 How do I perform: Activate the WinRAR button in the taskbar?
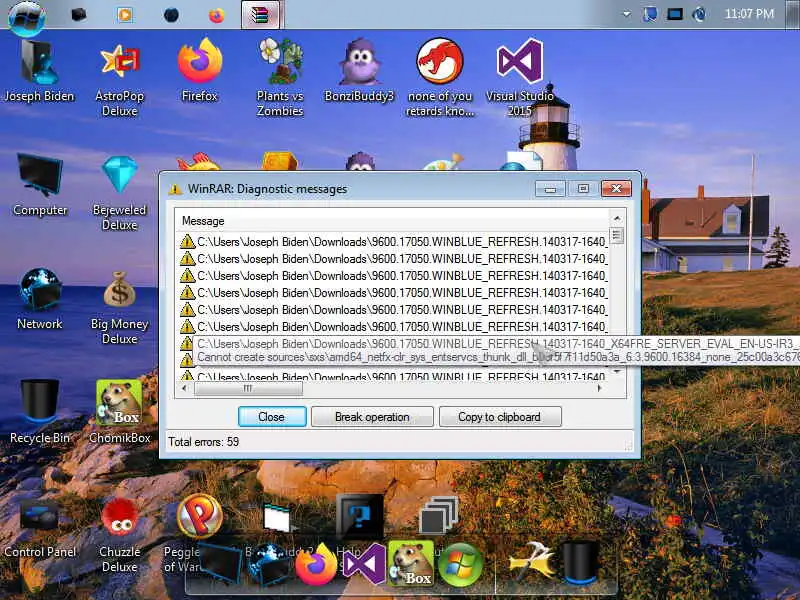[x=260, y=15]
